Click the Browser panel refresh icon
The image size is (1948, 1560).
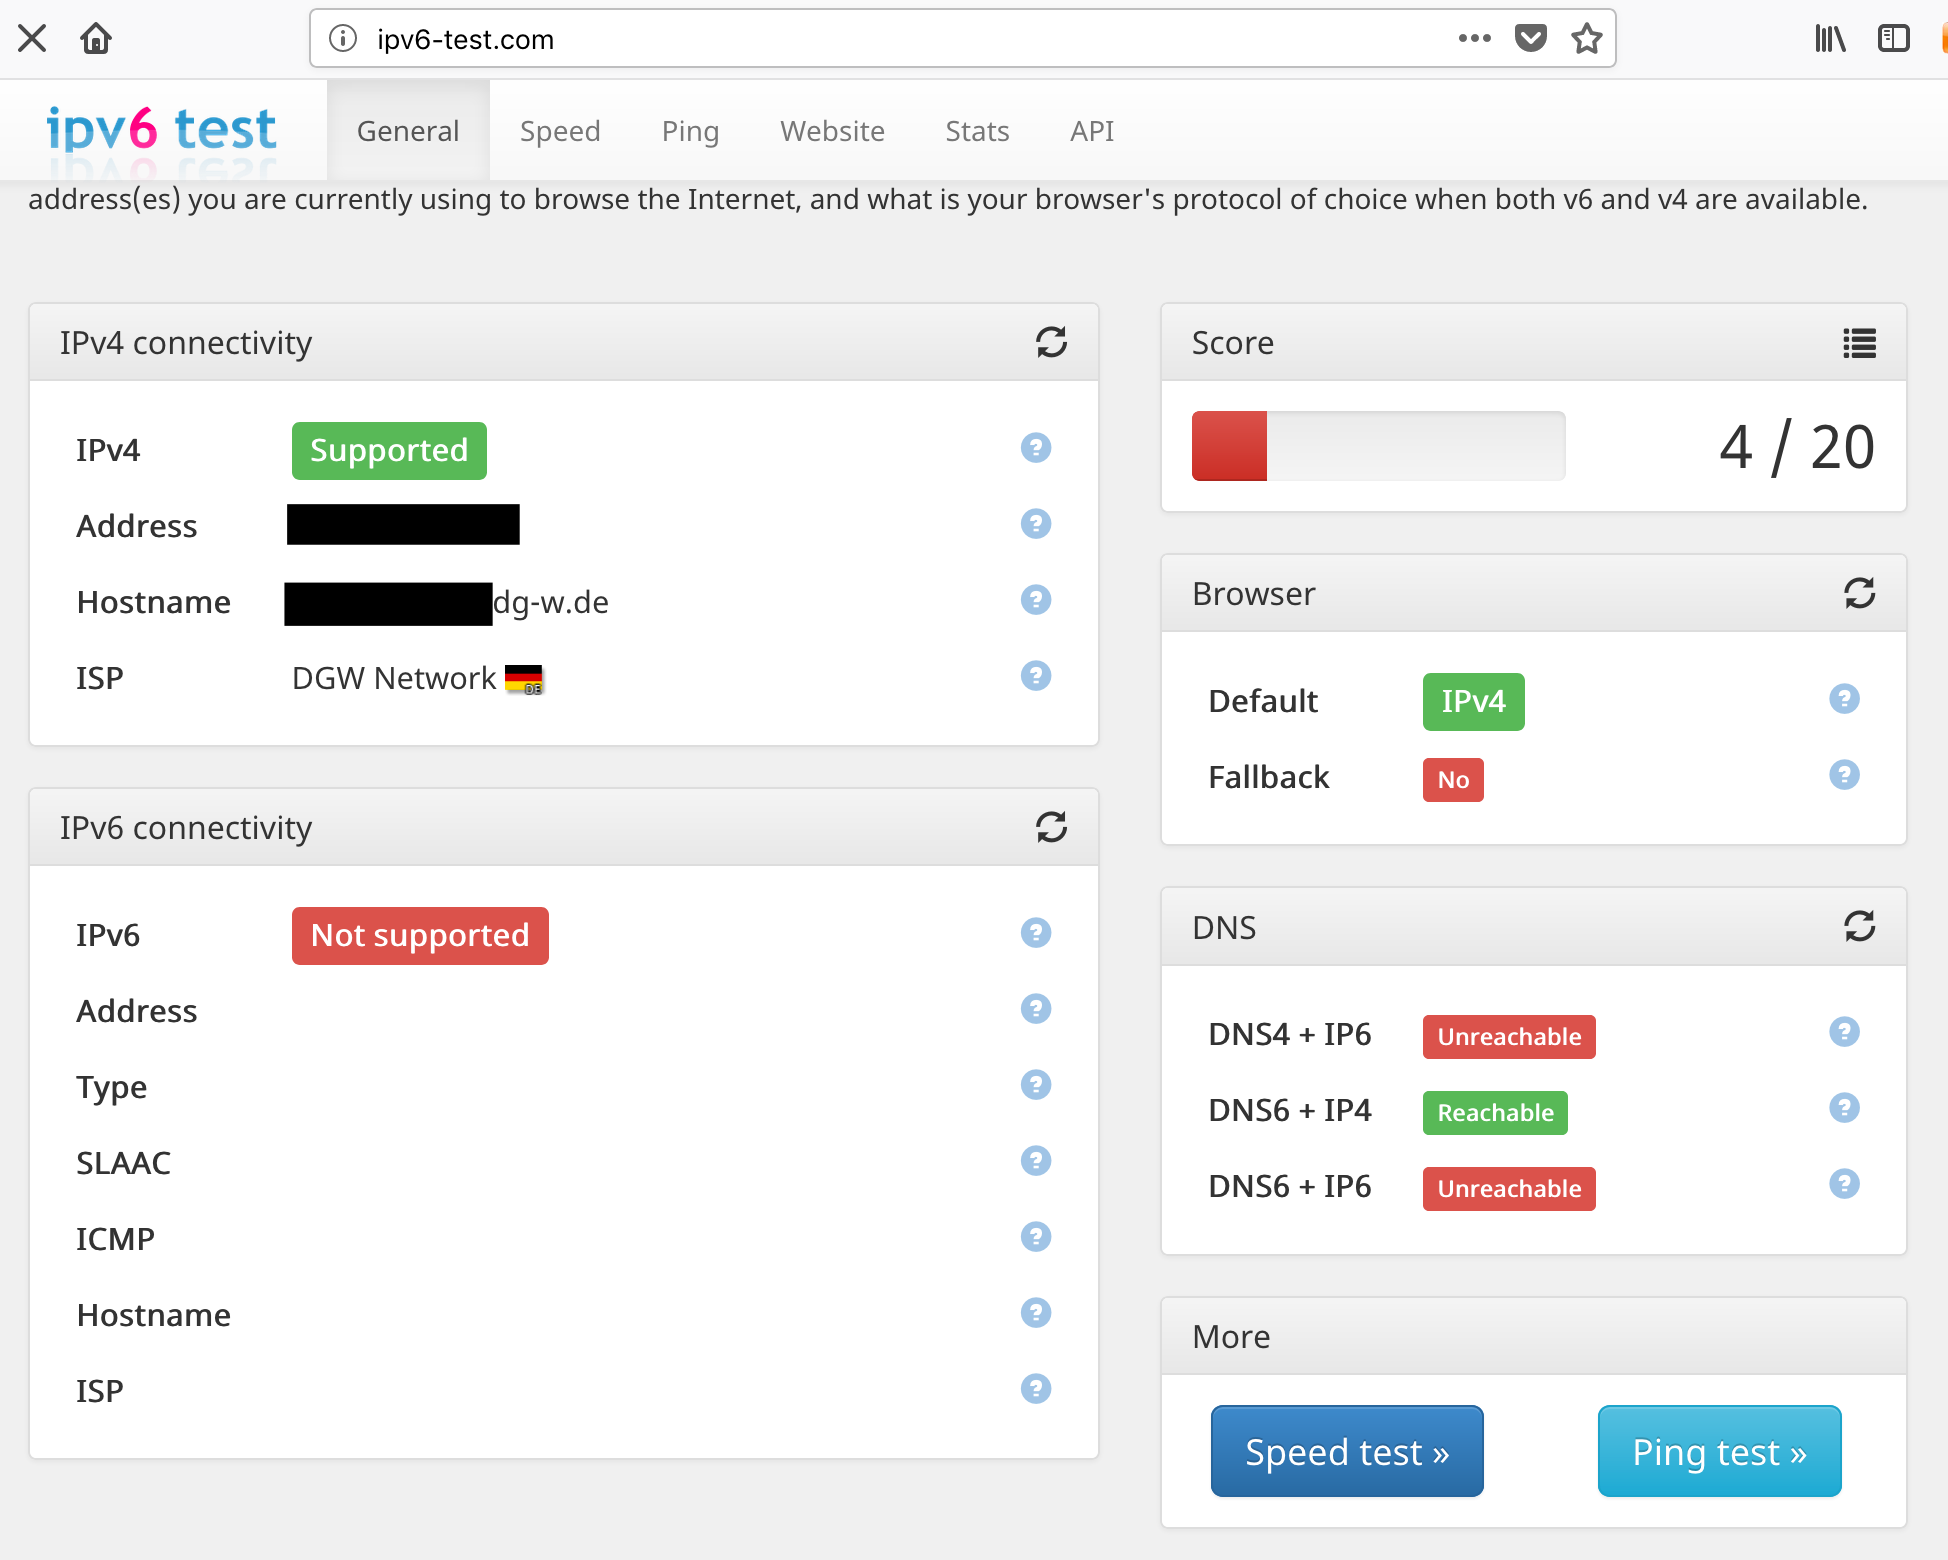1859,593
